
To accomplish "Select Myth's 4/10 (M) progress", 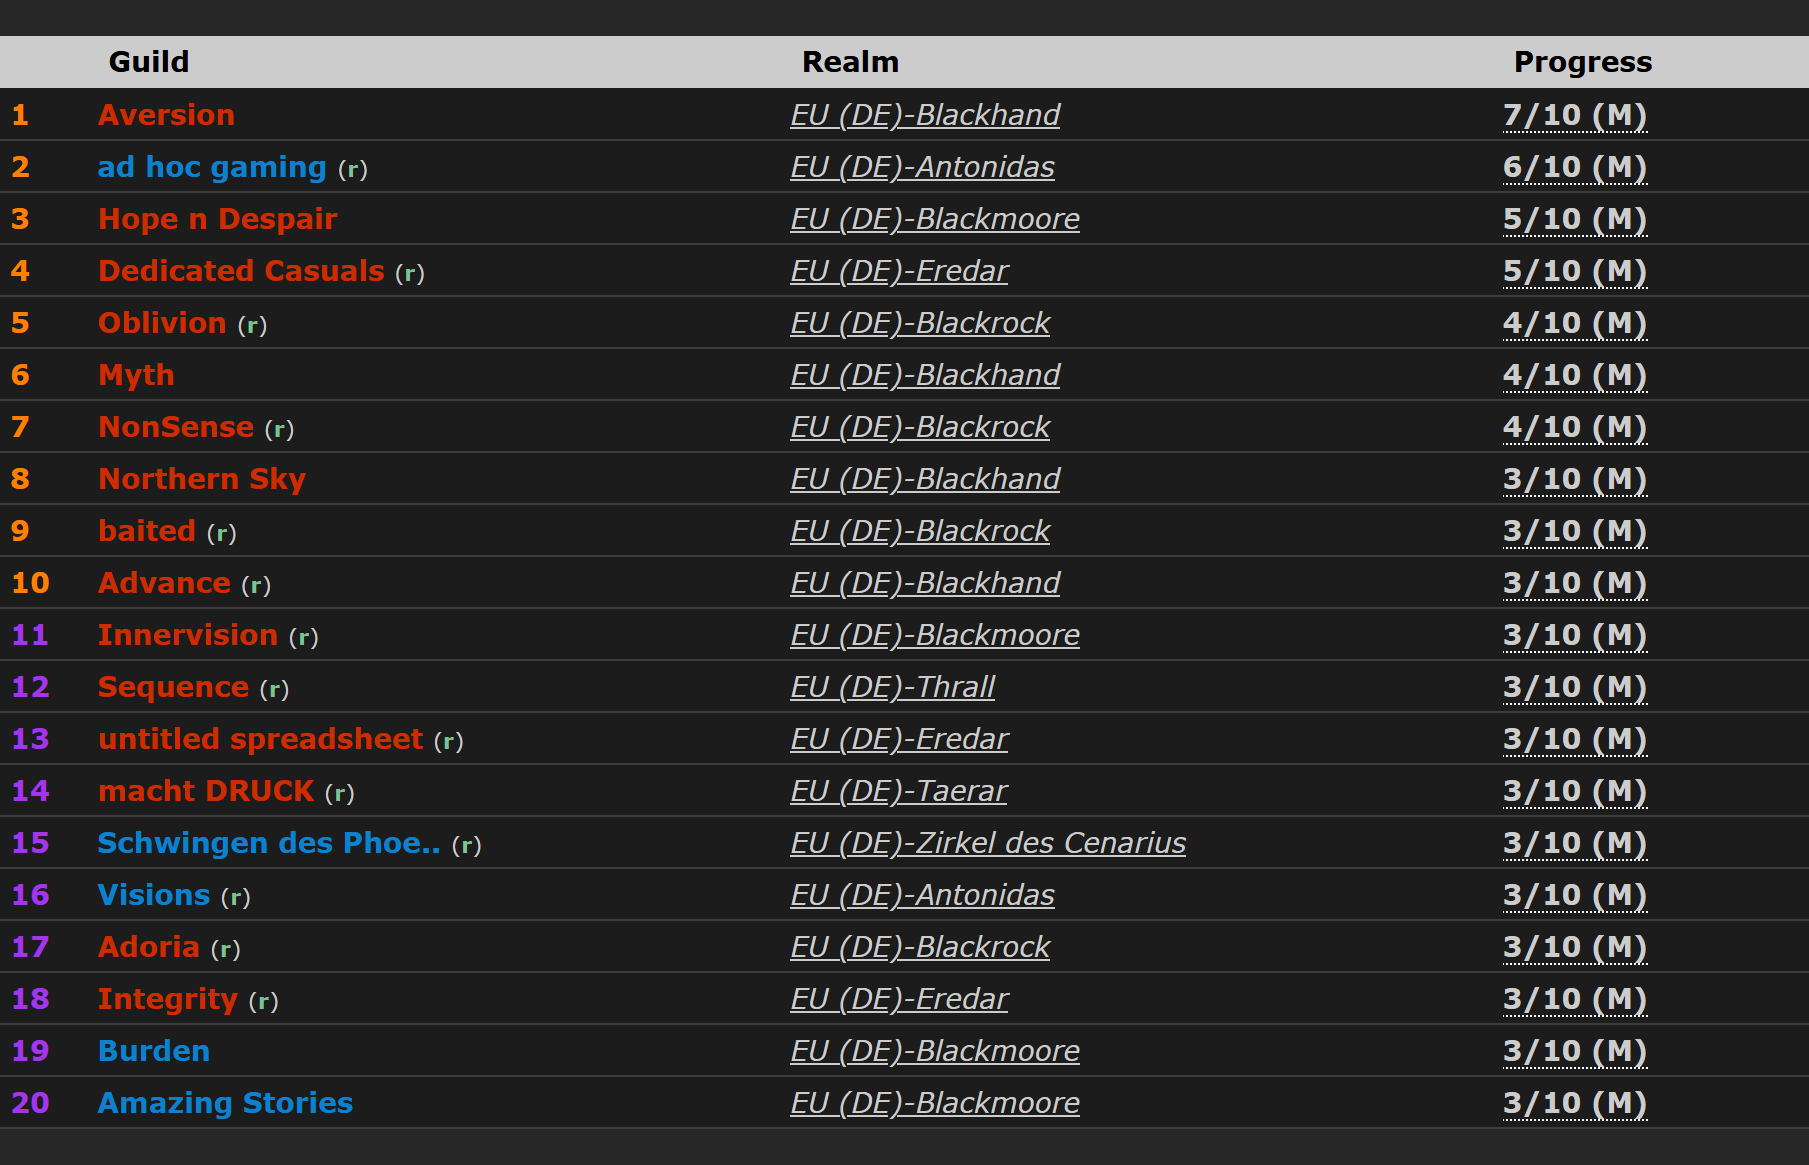I will (x=1575, y=375).
